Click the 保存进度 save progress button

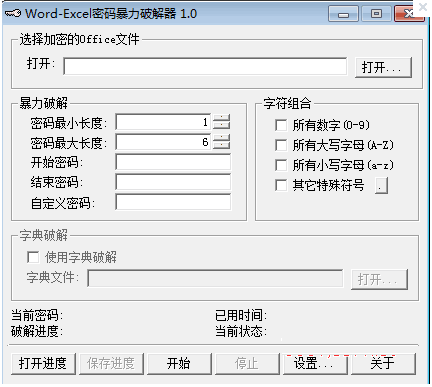coord(111,363)
